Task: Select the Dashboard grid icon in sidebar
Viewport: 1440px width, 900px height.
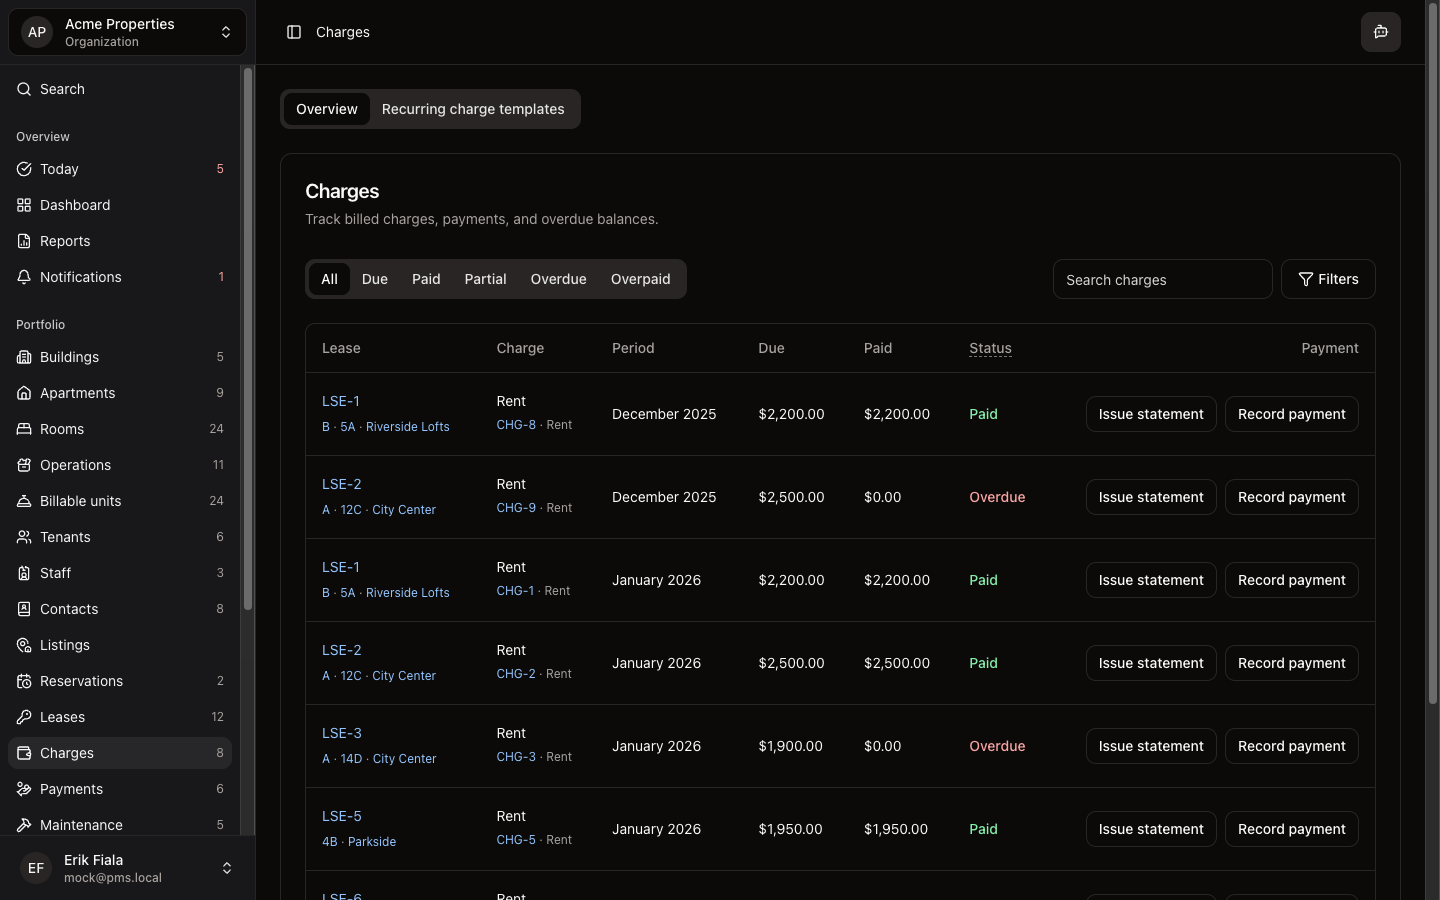Action: tap(24, 205)
